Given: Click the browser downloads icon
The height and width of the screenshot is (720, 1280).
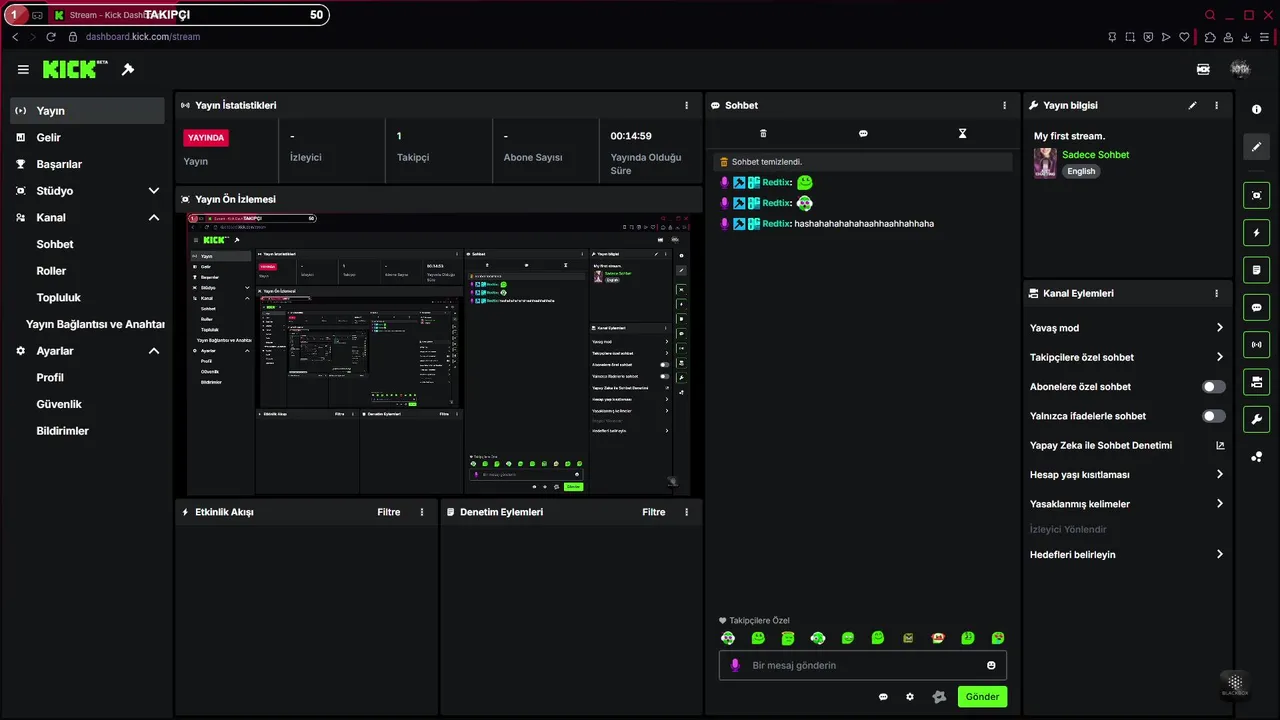Looking at the screenshot, I should (x=1246, y=37).
